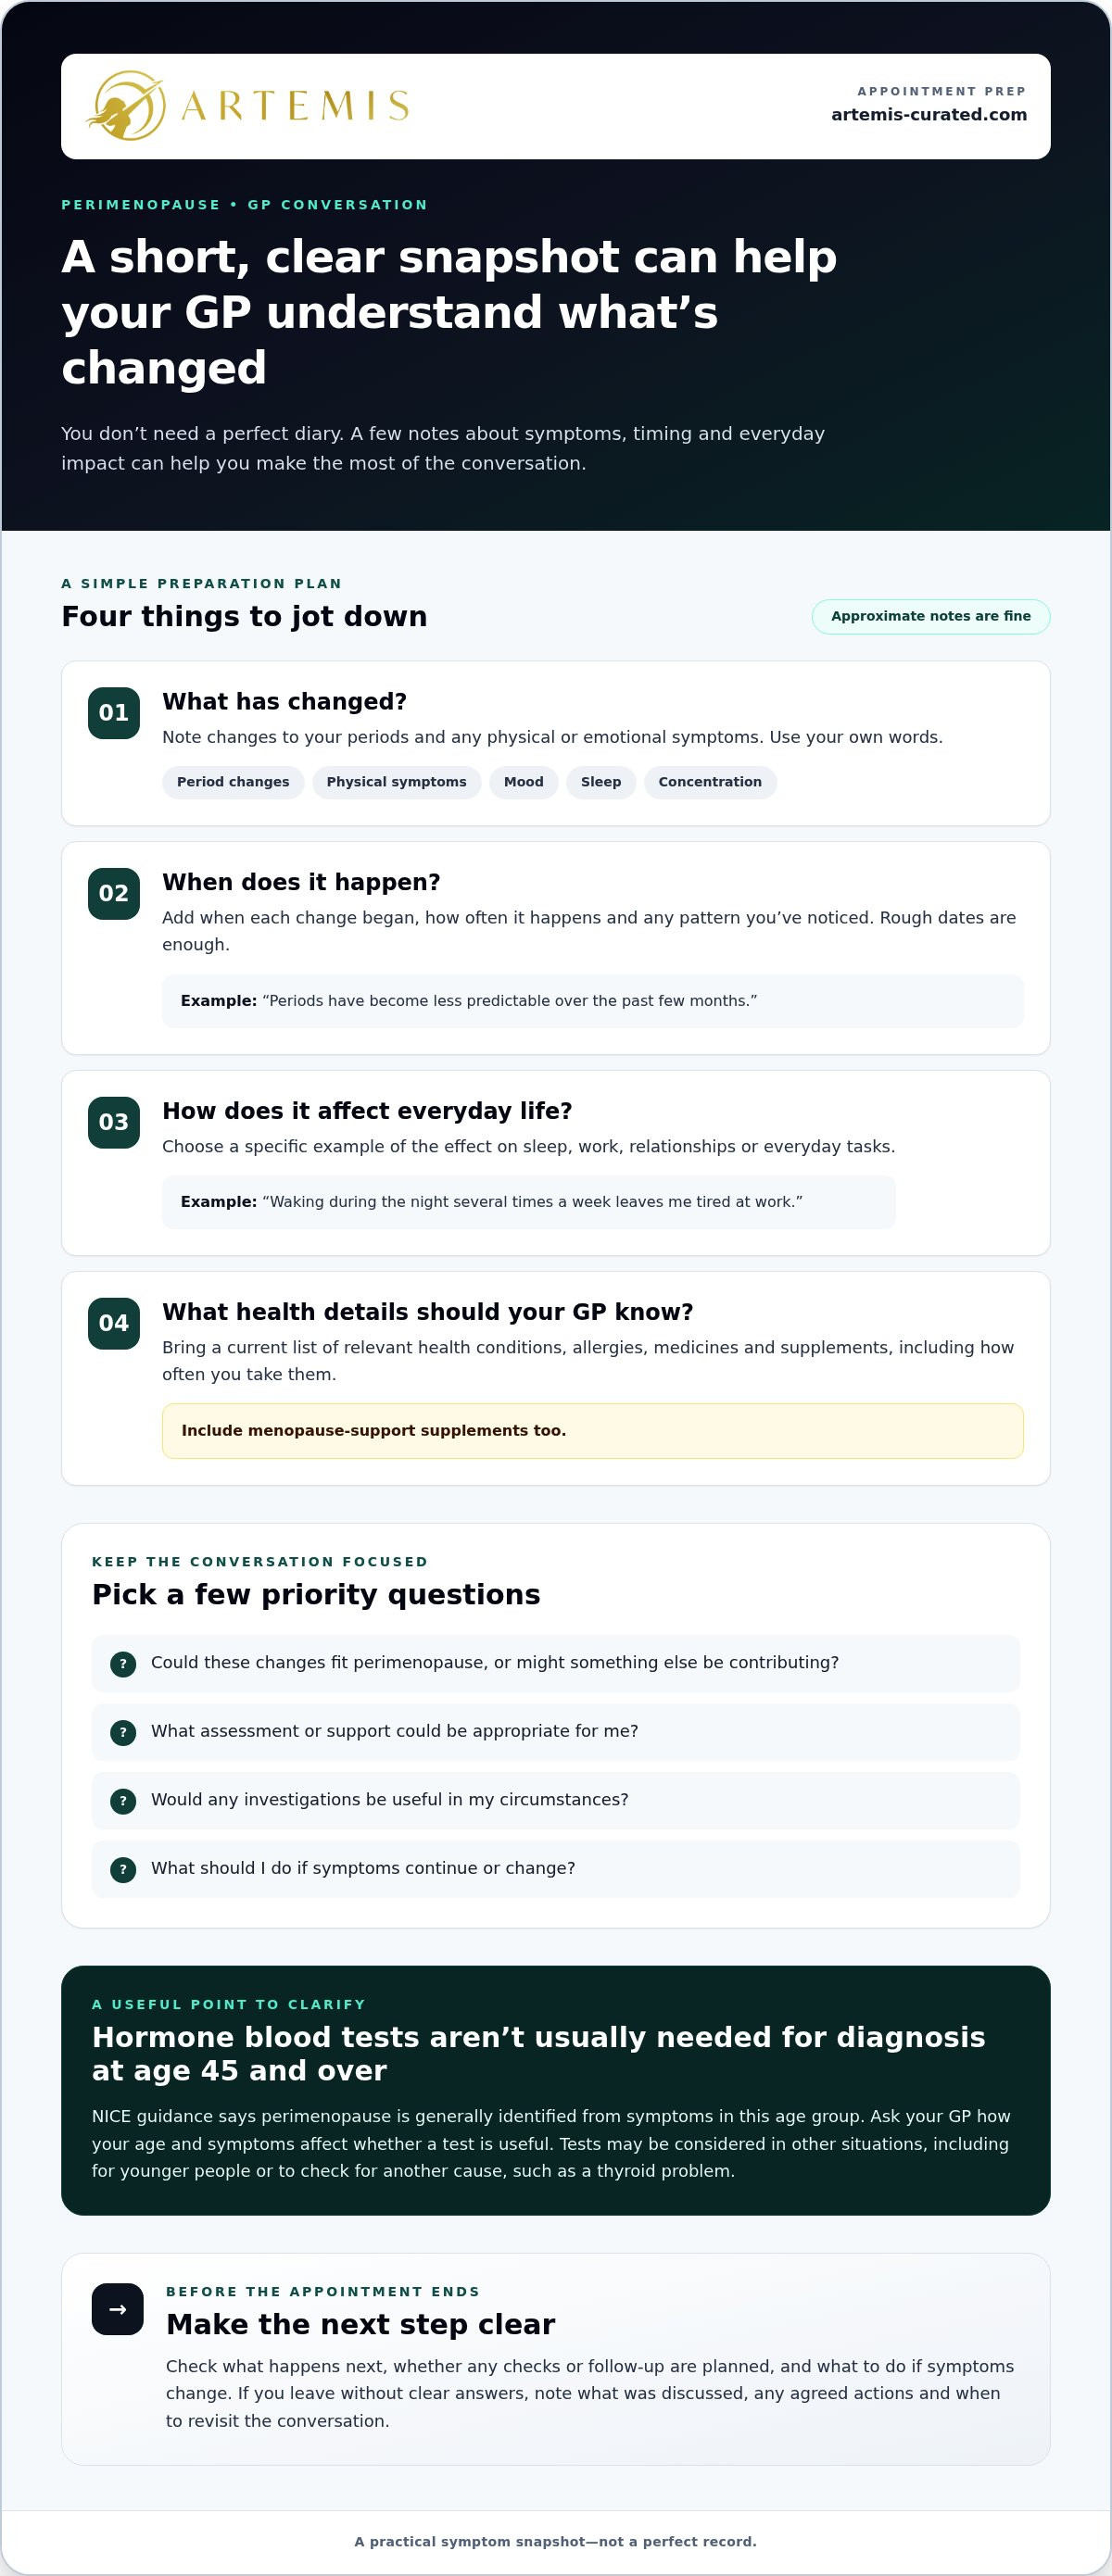Select the Period changes tag
This screenshot has width=1112, height=2576.
pyautogui.click(x=233, y=783)
